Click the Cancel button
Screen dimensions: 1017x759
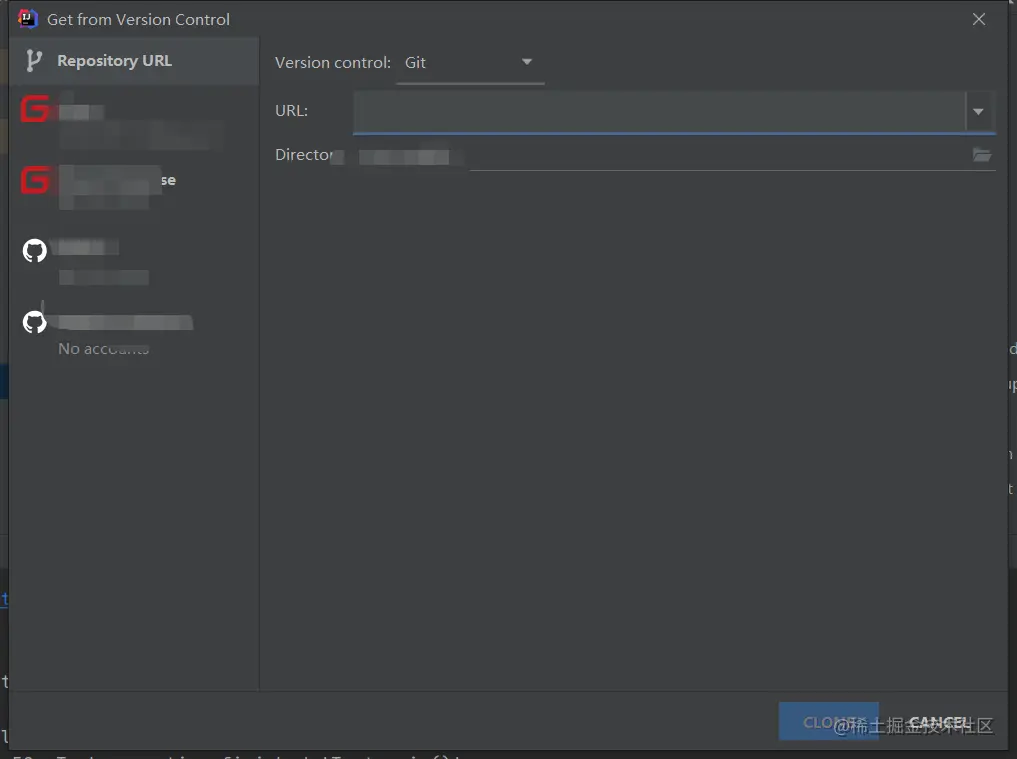940,721
